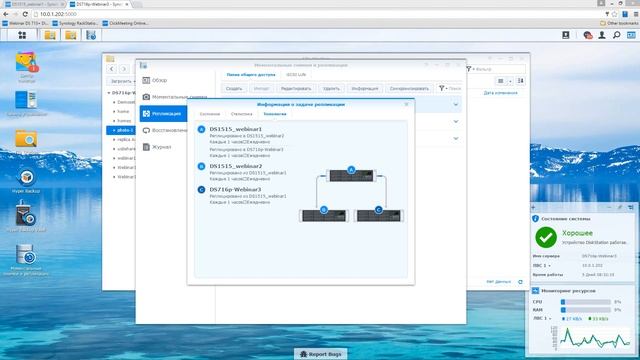
Task: Switch to Папка общего доступа tab
Action: click(x=251, y=75)
